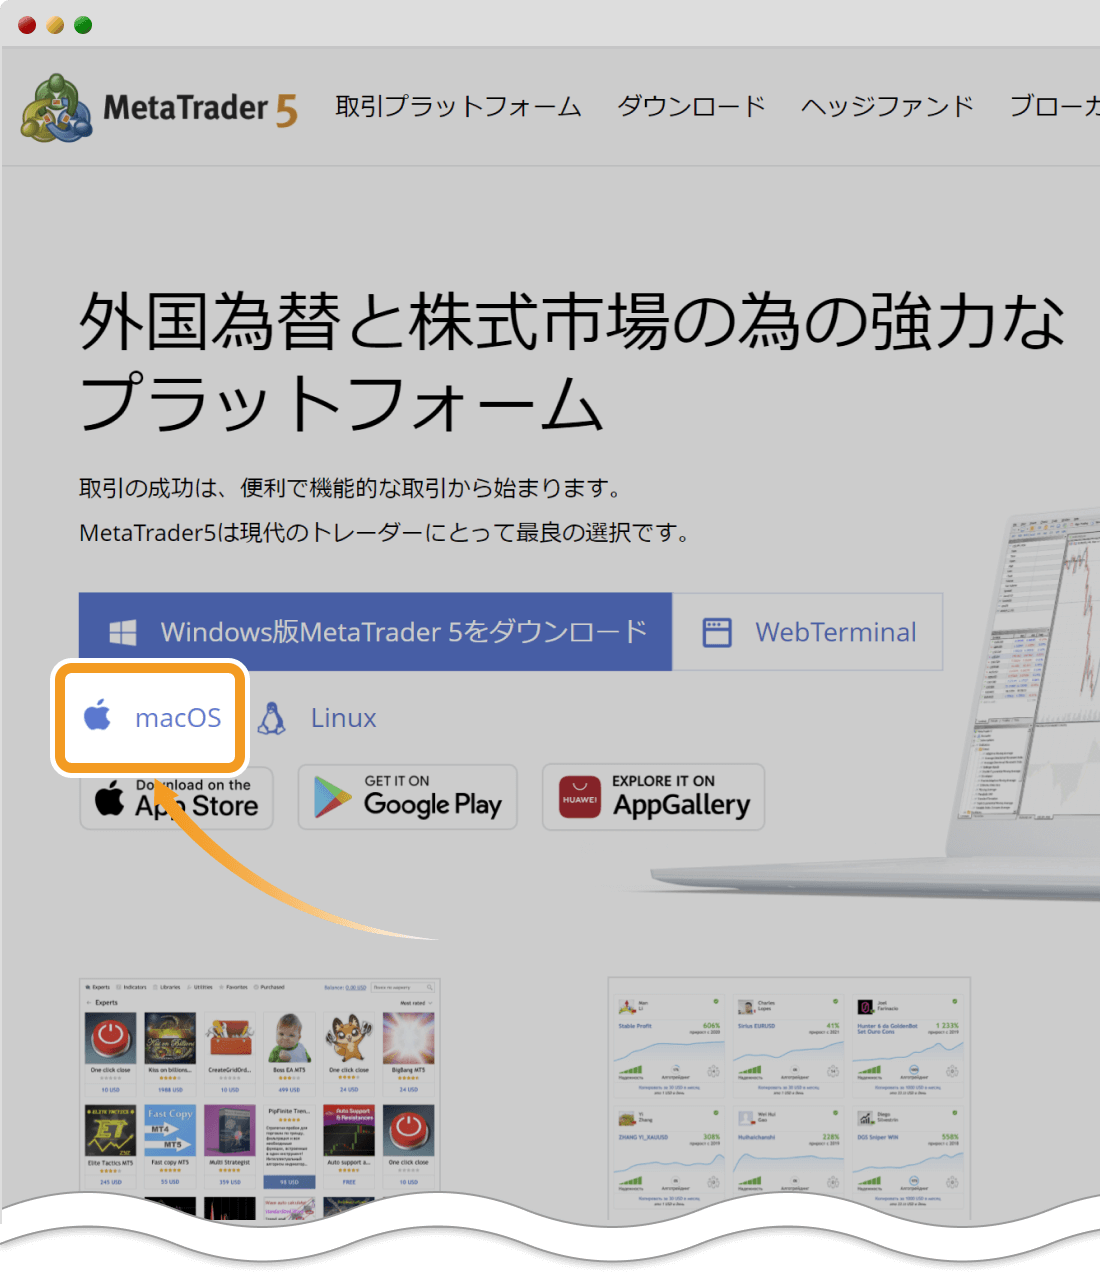Screen dimensions: 1100x1276
Task: Open the Google Play badge
Action: (408, 797)
